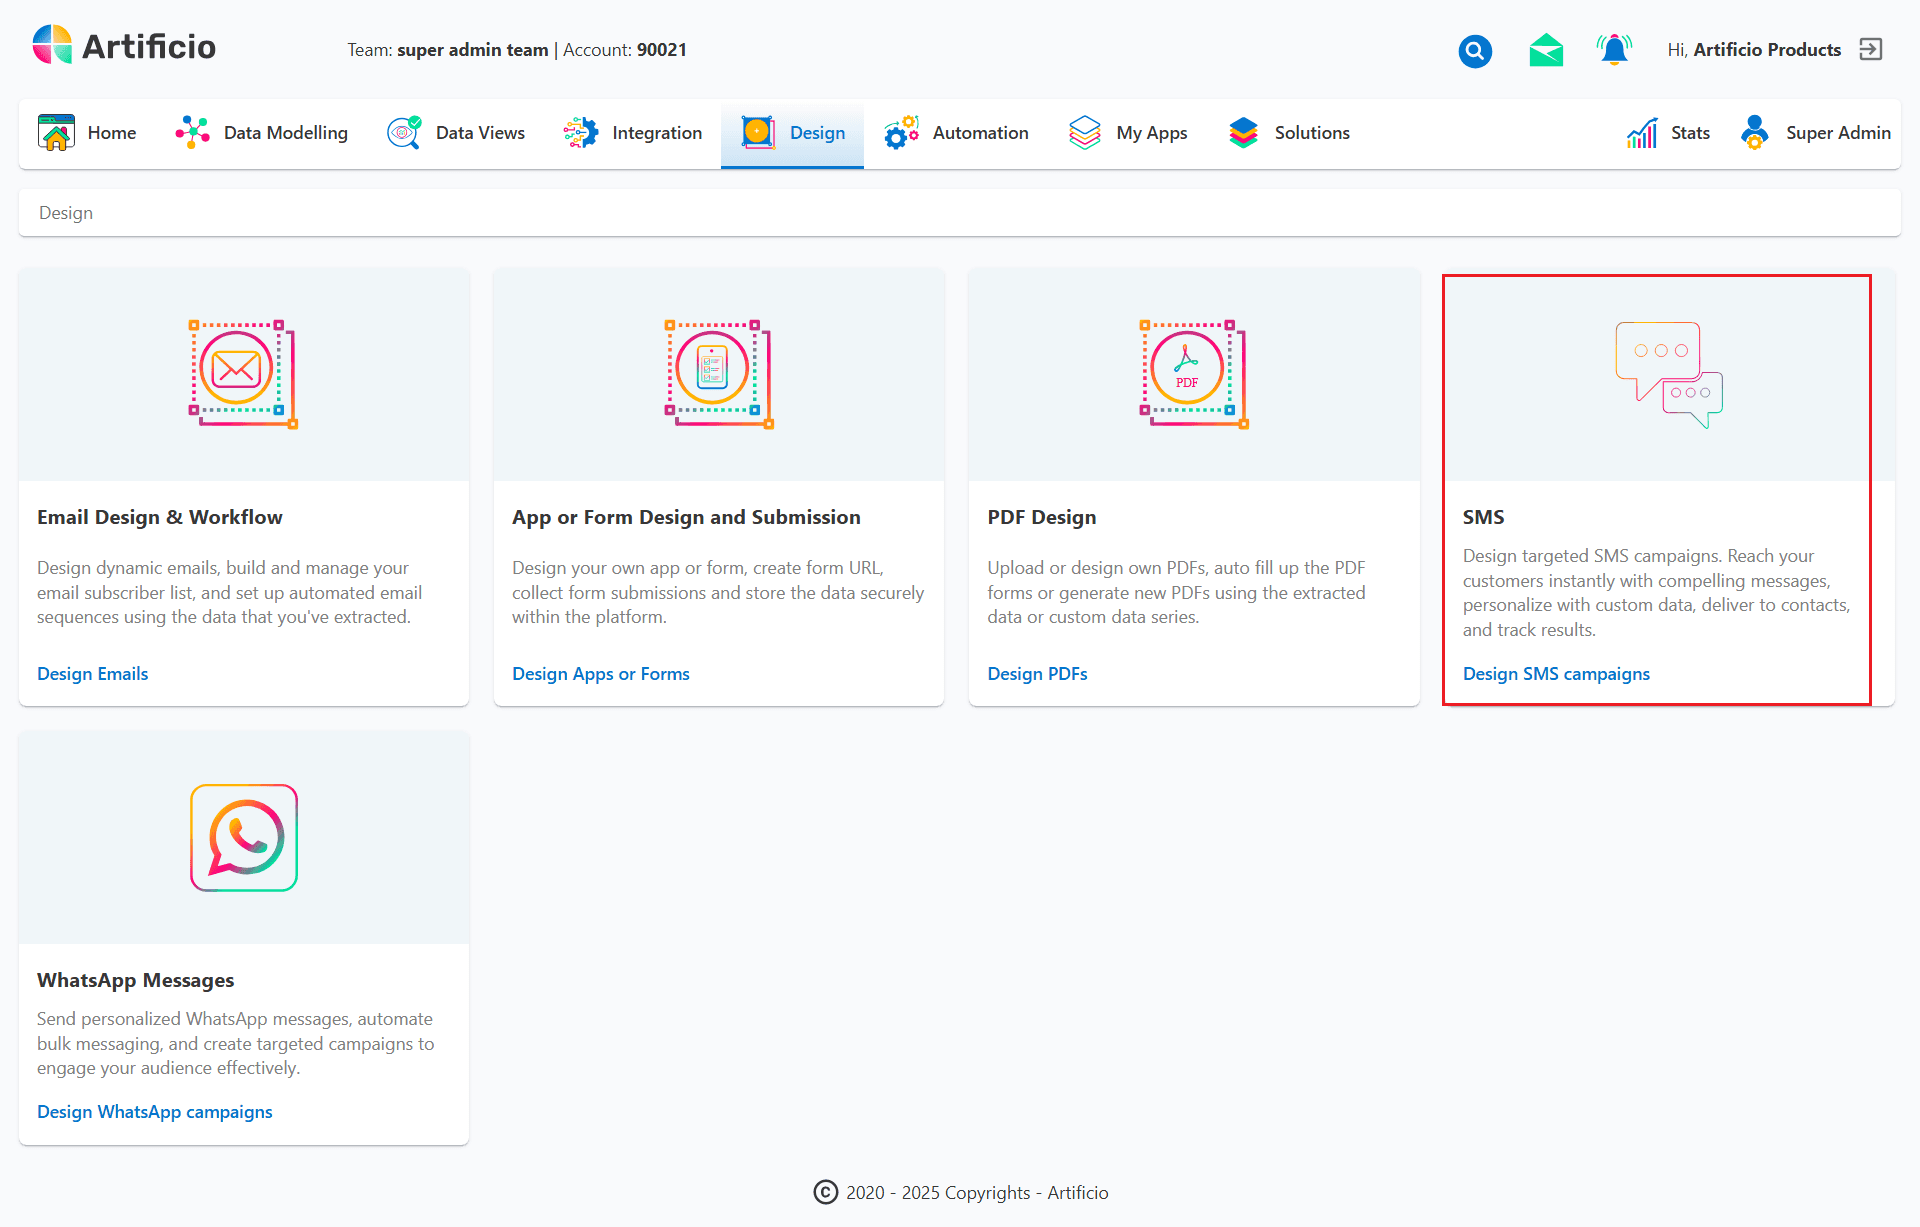Click the WhatsApp Messages card icon
The image size is (1920, 1227).
point(244,838)
